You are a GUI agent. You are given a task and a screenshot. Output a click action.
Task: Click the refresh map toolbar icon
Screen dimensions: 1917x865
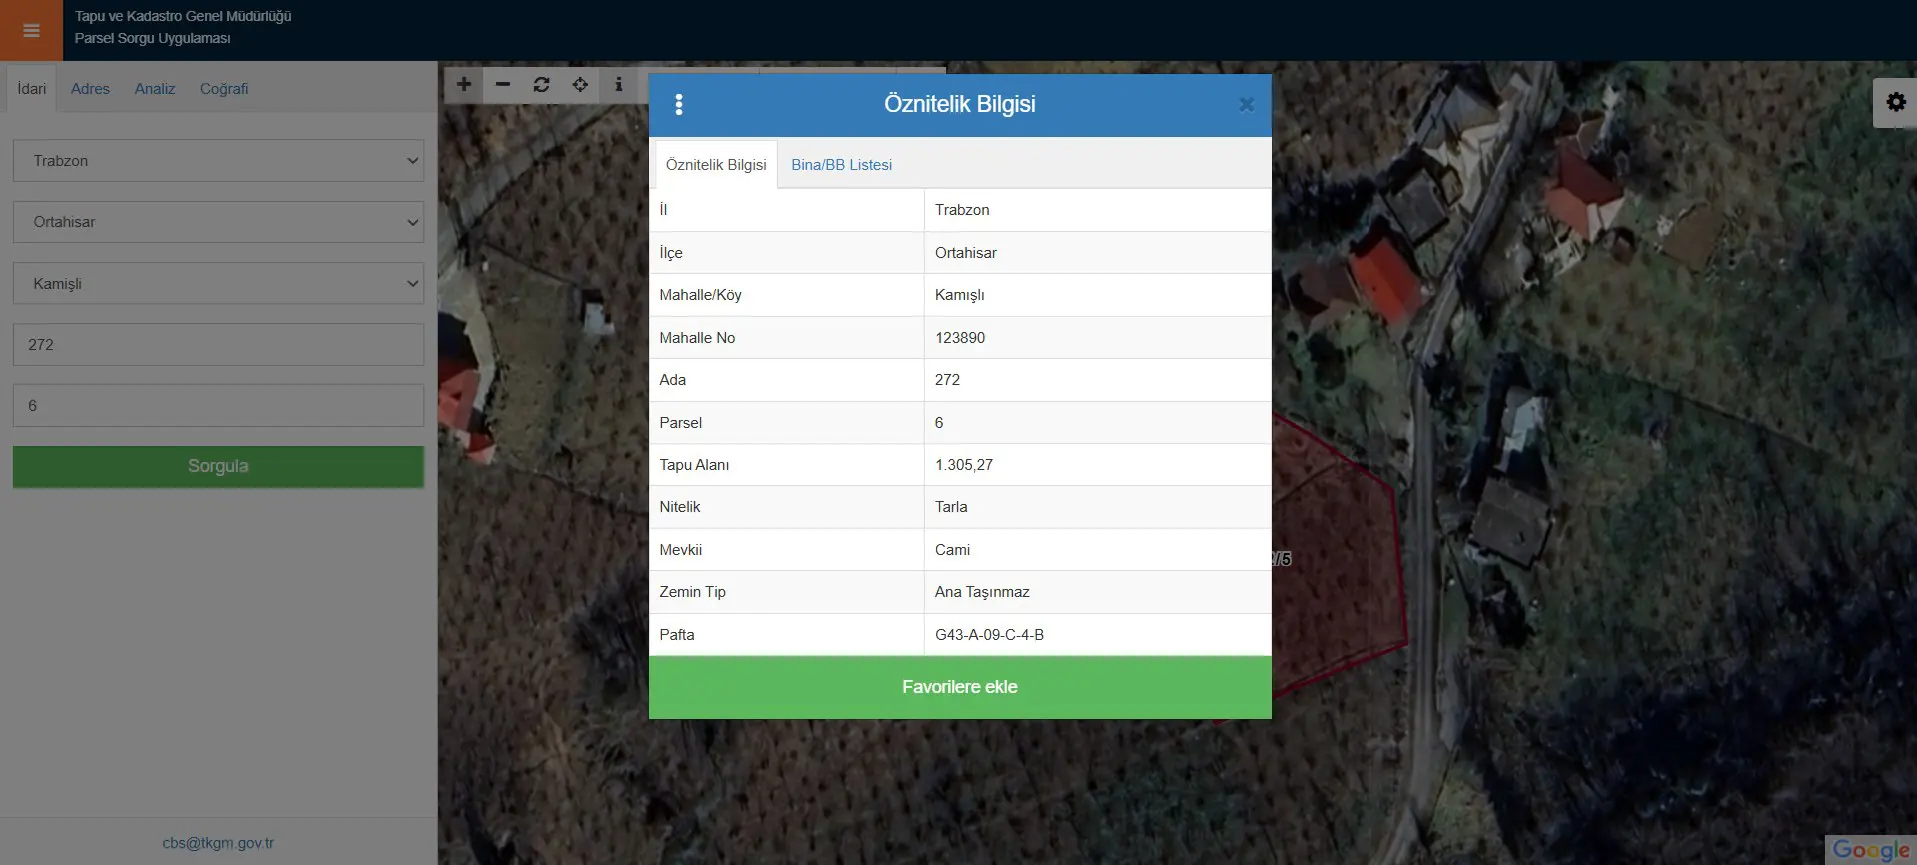pos(541,85)
